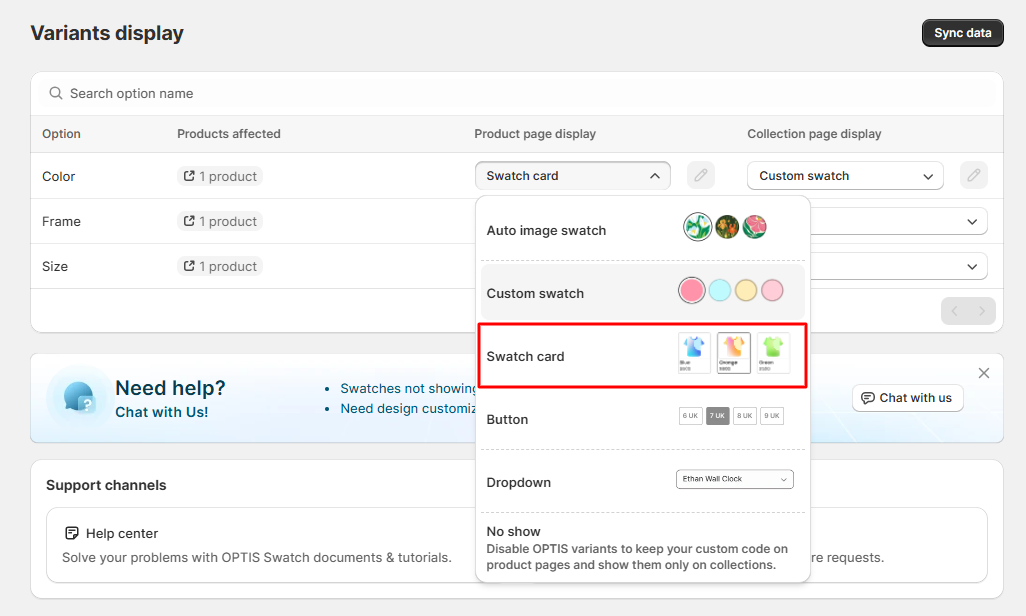Screen dimensions: 1026x616
Task: Click the Sync data button
Action: coord(963,33)
